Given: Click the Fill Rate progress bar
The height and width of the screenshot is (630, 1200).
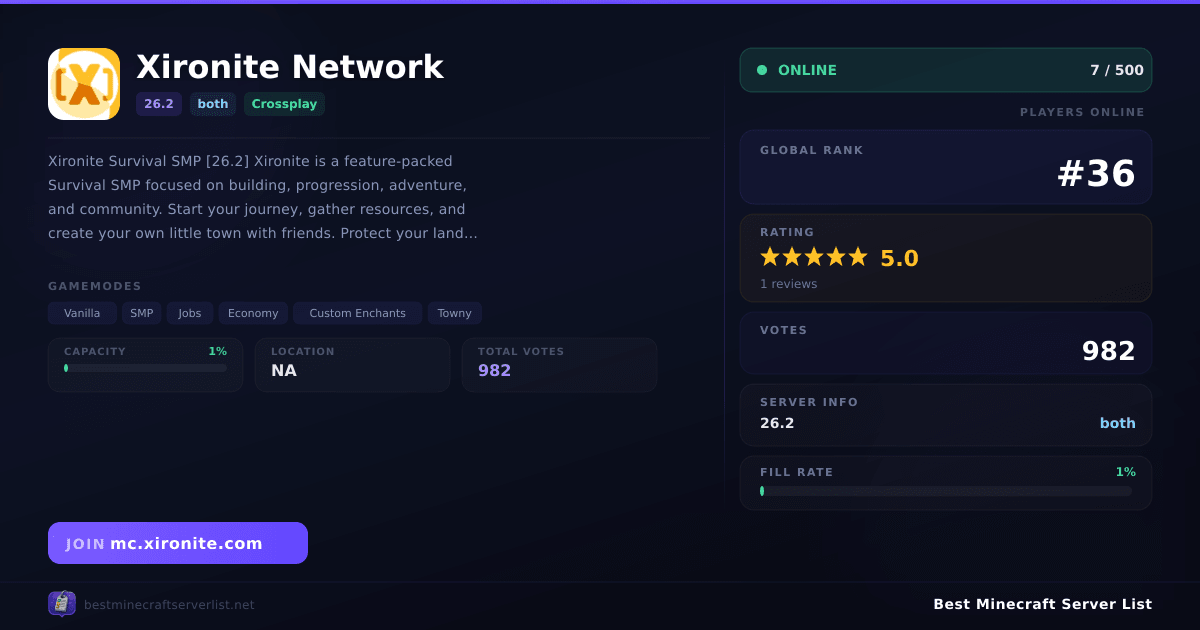Looking at the screenshot, I should click(946, 491).
